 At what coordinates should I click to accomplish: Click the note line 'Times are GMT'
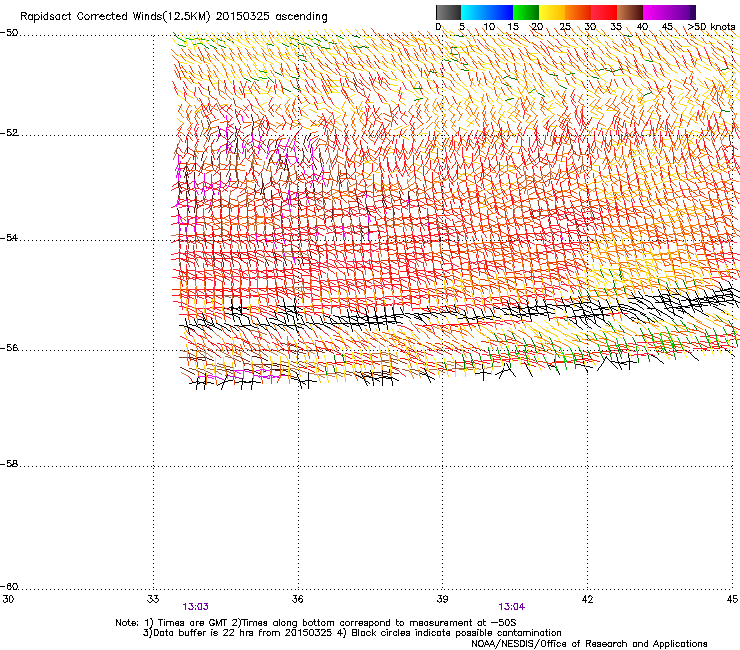[193, 623]
